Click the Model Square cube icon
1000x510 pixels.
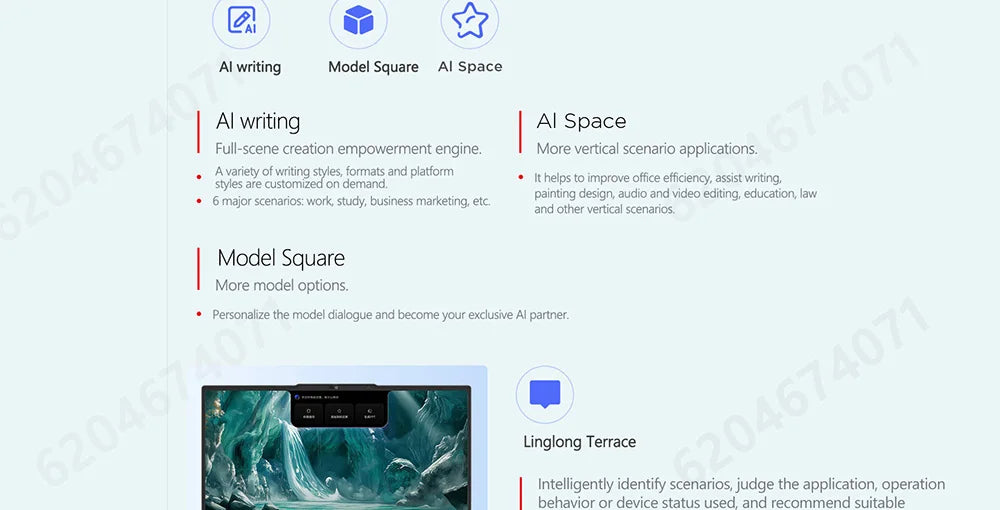tap(358, 20)
